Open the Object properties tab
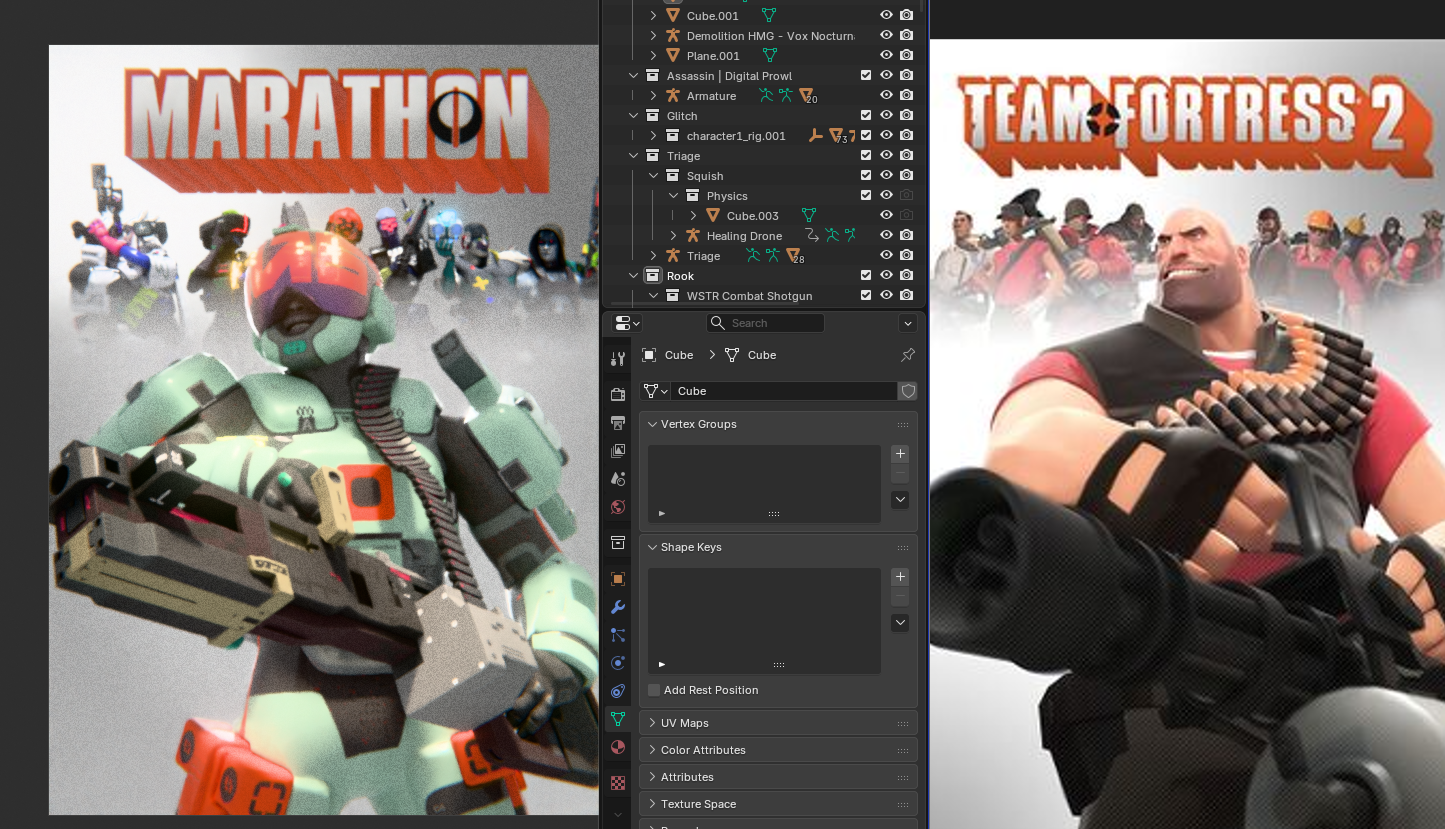The image size is (1445, 829). tap(618, 579)
